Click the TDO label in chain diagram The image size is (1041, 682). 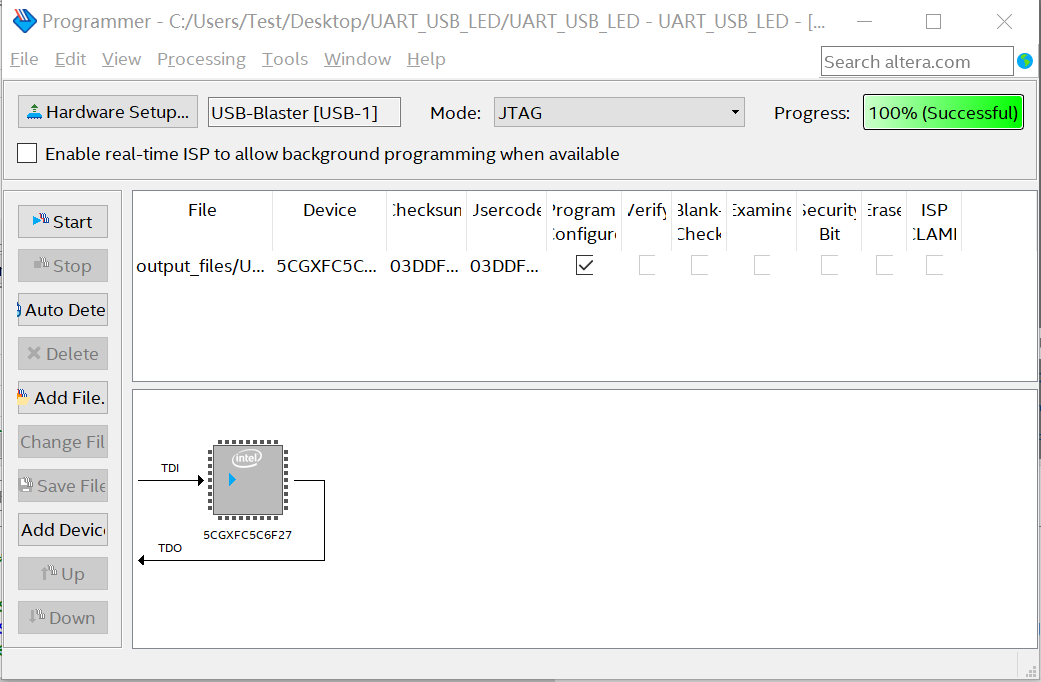coord(170,548)
